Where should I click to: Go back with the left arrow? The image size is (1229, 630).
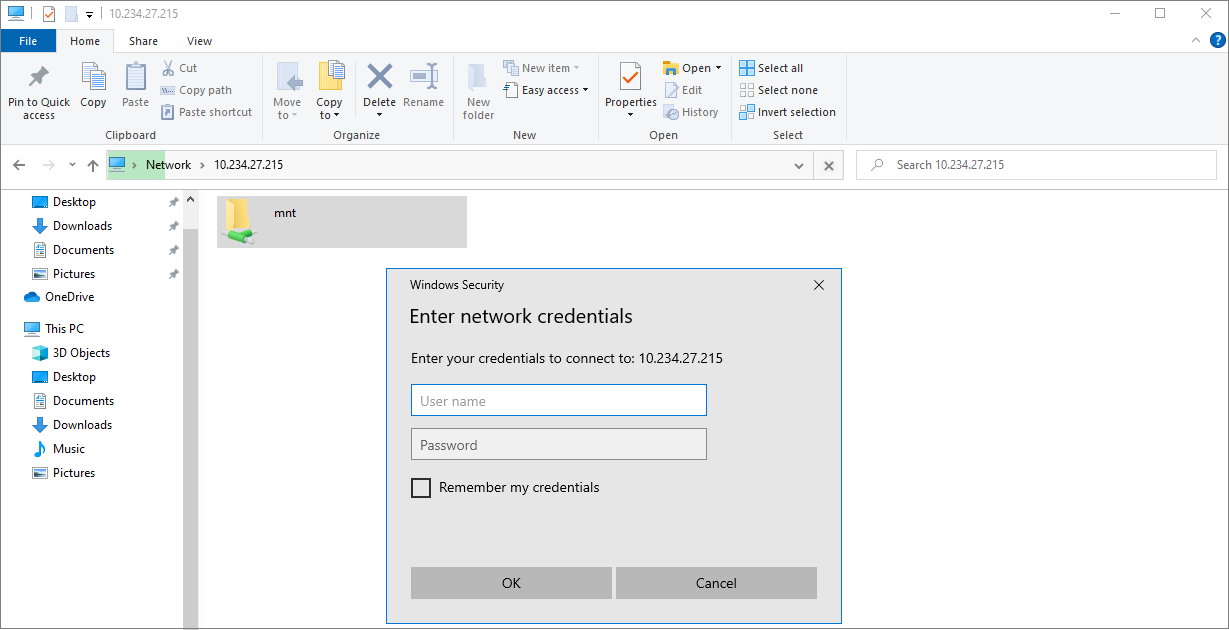click(x=19, y=165)
